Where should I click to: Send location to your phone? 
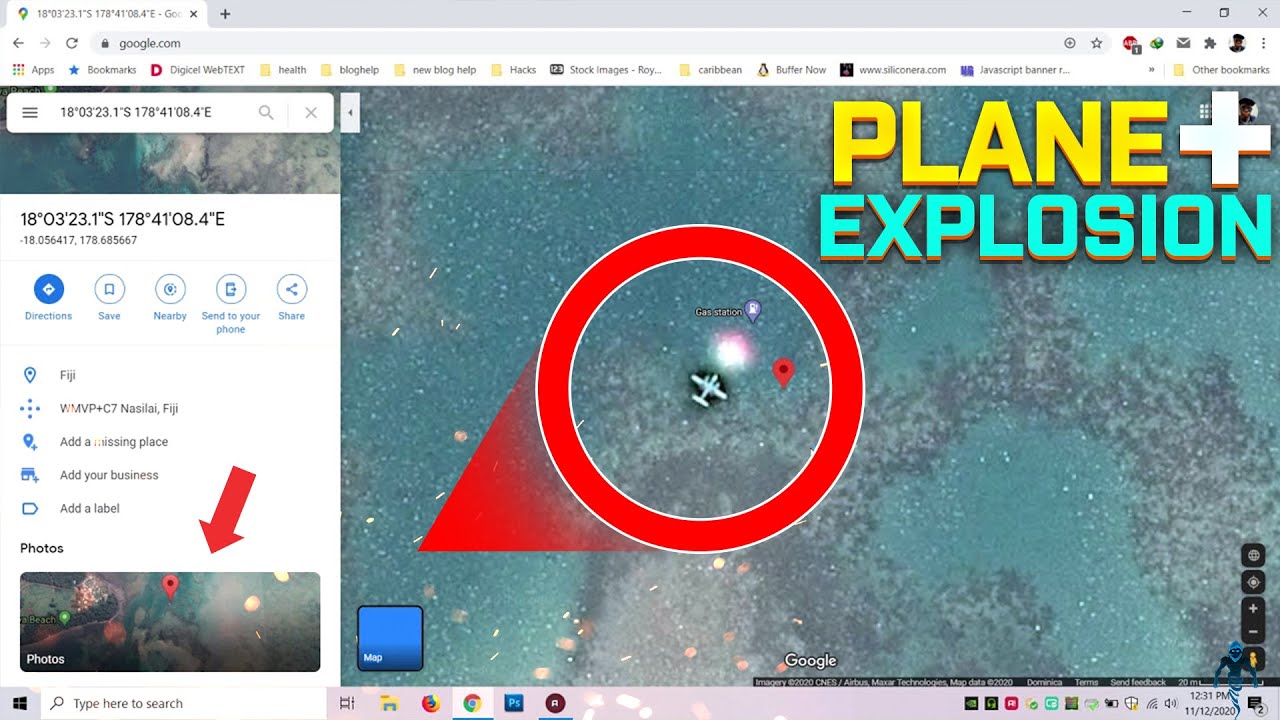point(231,304)
